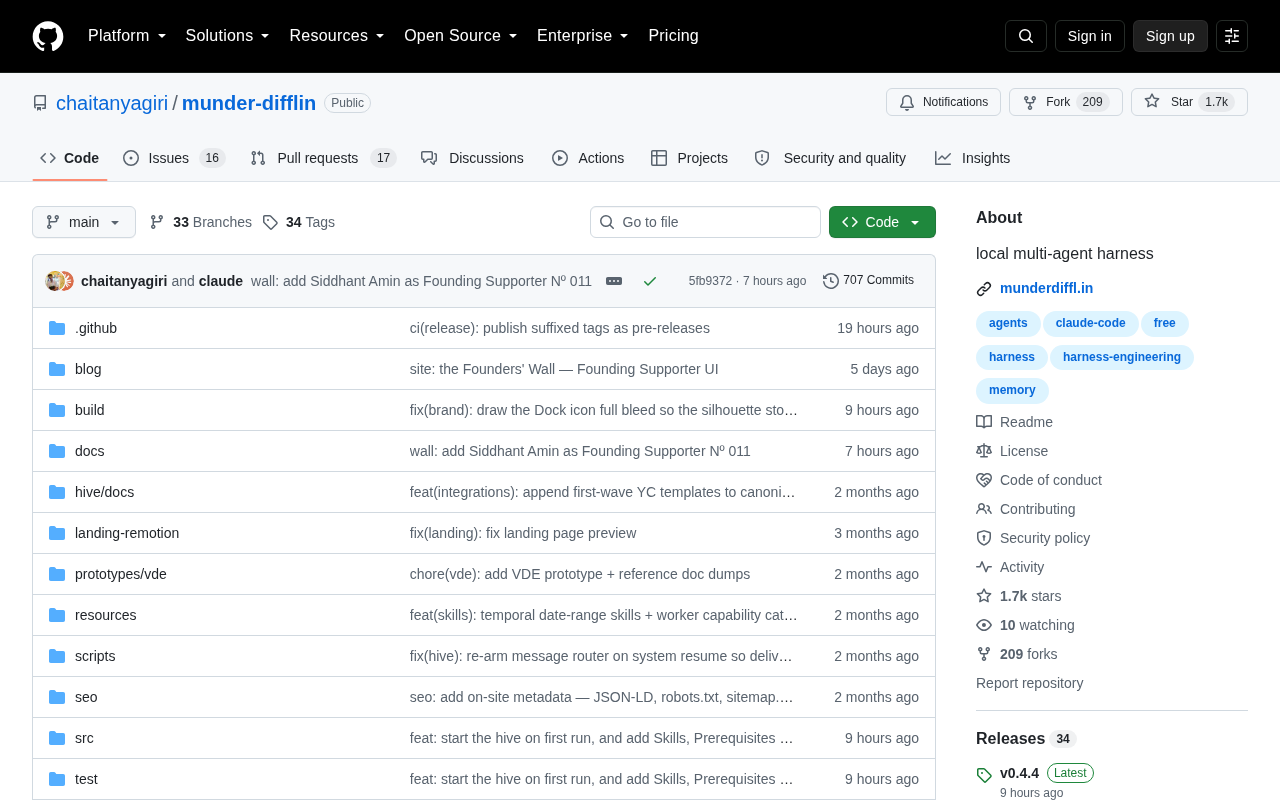Select the claude-code topic tag

tap(1090, 323)
